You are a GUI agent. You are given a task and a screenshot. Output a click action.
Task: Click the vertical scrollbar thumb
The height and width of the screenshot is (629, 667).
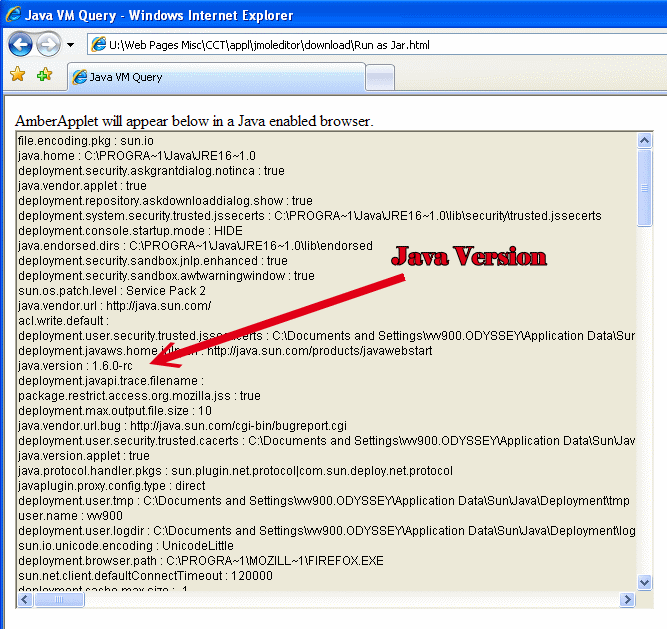pyautogui.click(x=644, y=188)
